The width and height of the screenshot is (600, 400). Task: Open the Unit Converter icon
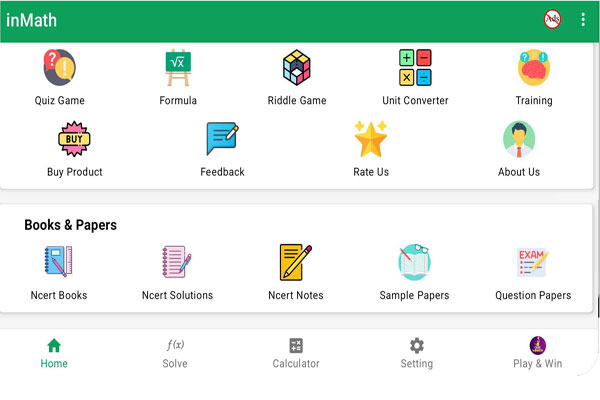pyautogui.click(x=415, y=68)
